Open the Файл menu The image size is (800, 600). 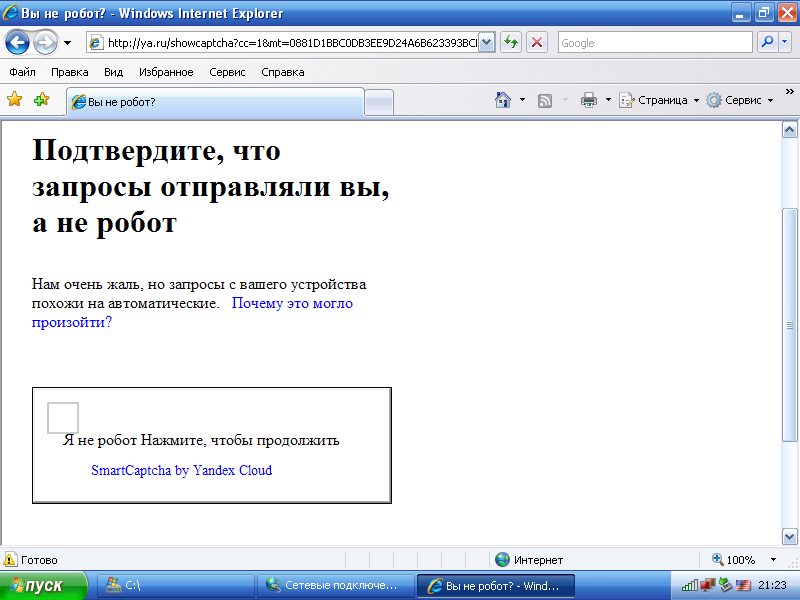(x=22, y=72)
